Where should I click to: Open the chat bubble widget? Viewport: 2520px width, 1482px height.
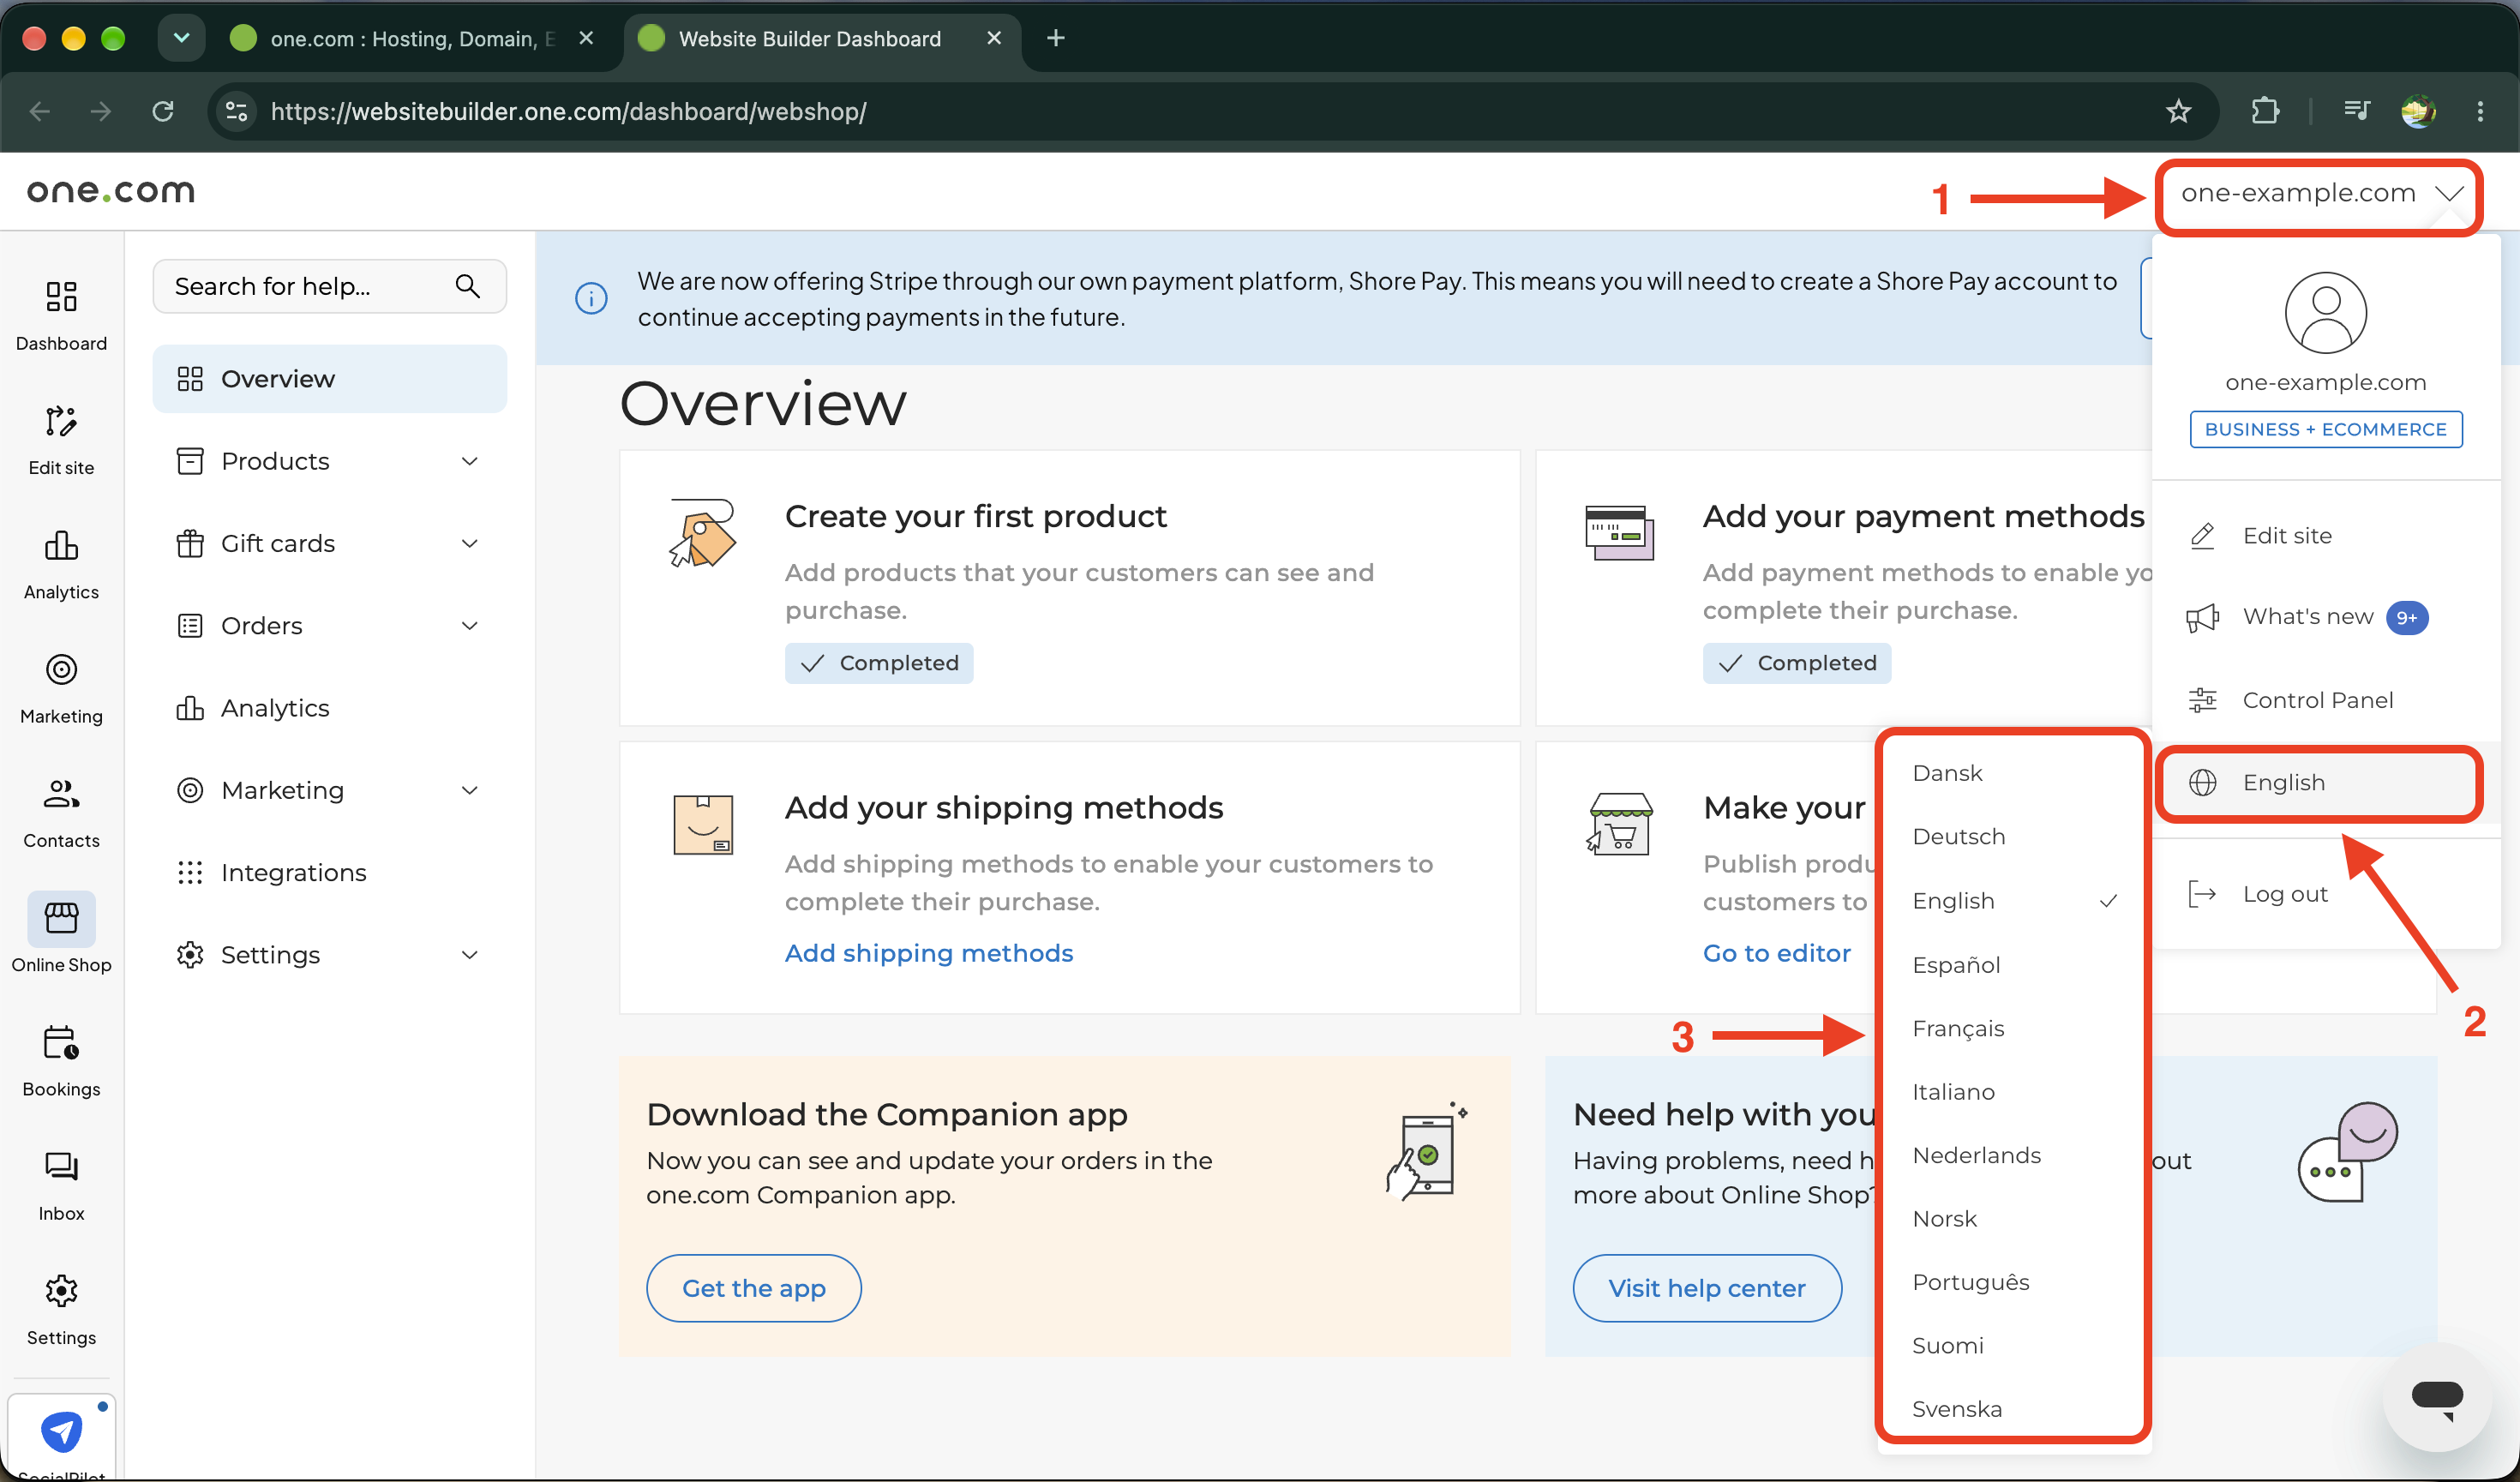pos(2436,1395)
